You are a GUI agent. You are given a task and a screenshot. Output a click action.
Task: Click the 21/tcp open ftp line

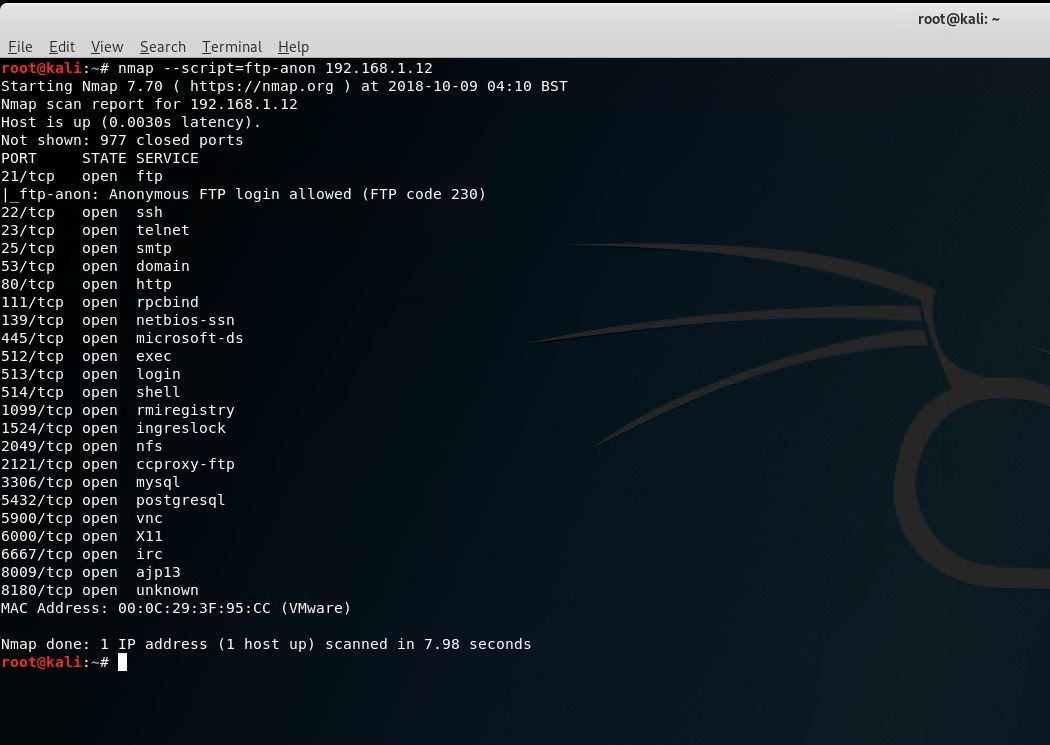coord(82,176)
